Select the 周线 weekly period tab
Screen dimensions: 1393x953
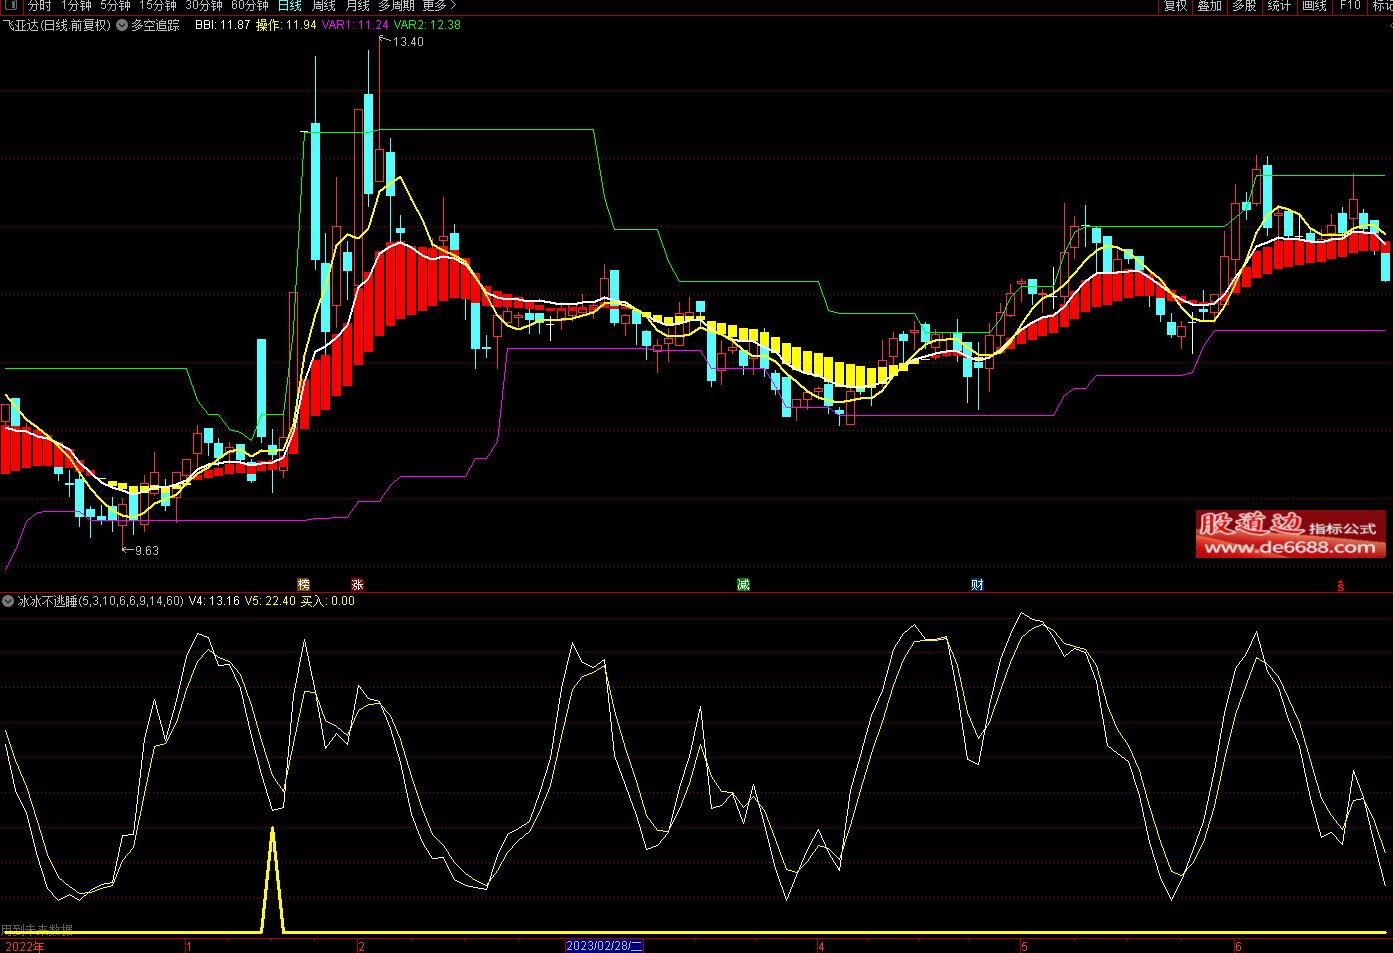point(324,6)
